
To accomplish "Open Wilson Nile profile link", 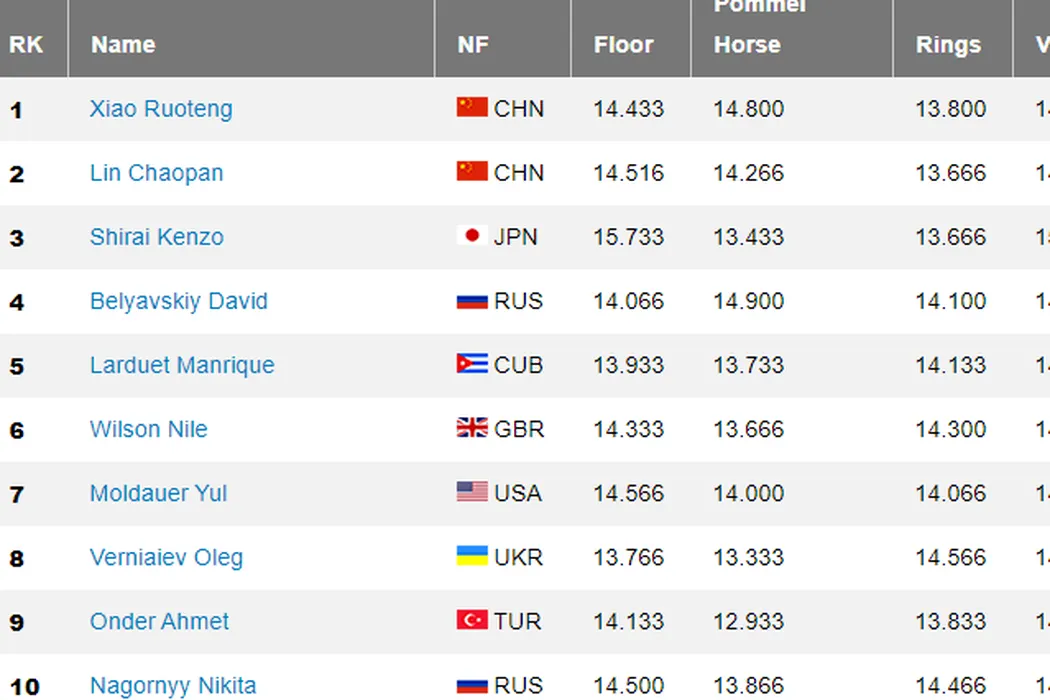I will [148, 429].
